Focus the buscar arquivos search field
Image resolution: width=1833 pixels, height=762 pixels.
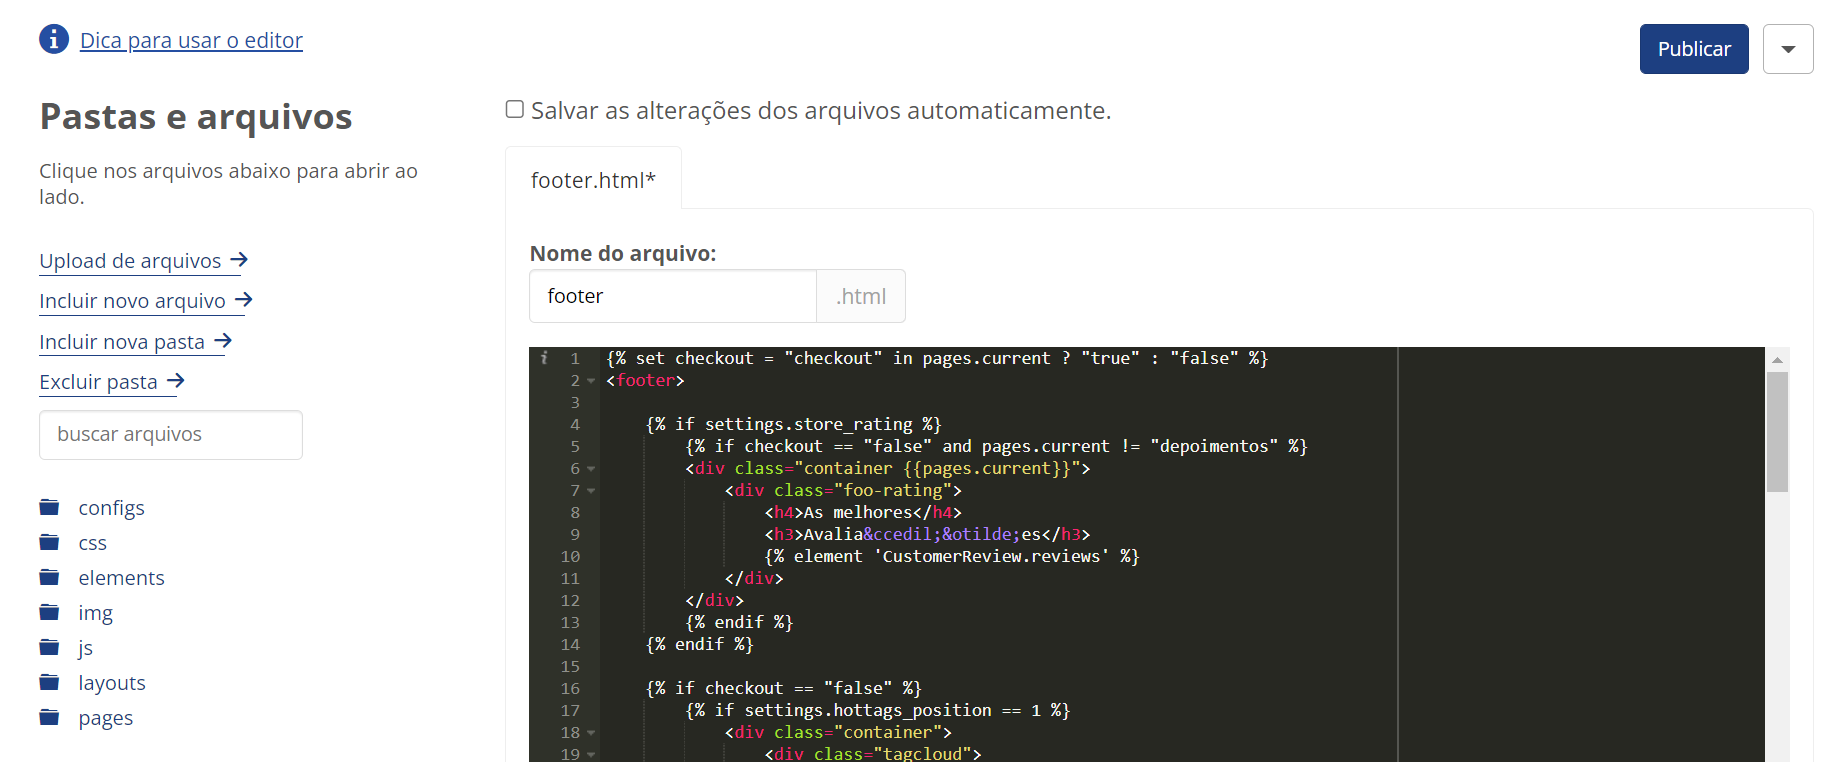(x=171, y=435)
